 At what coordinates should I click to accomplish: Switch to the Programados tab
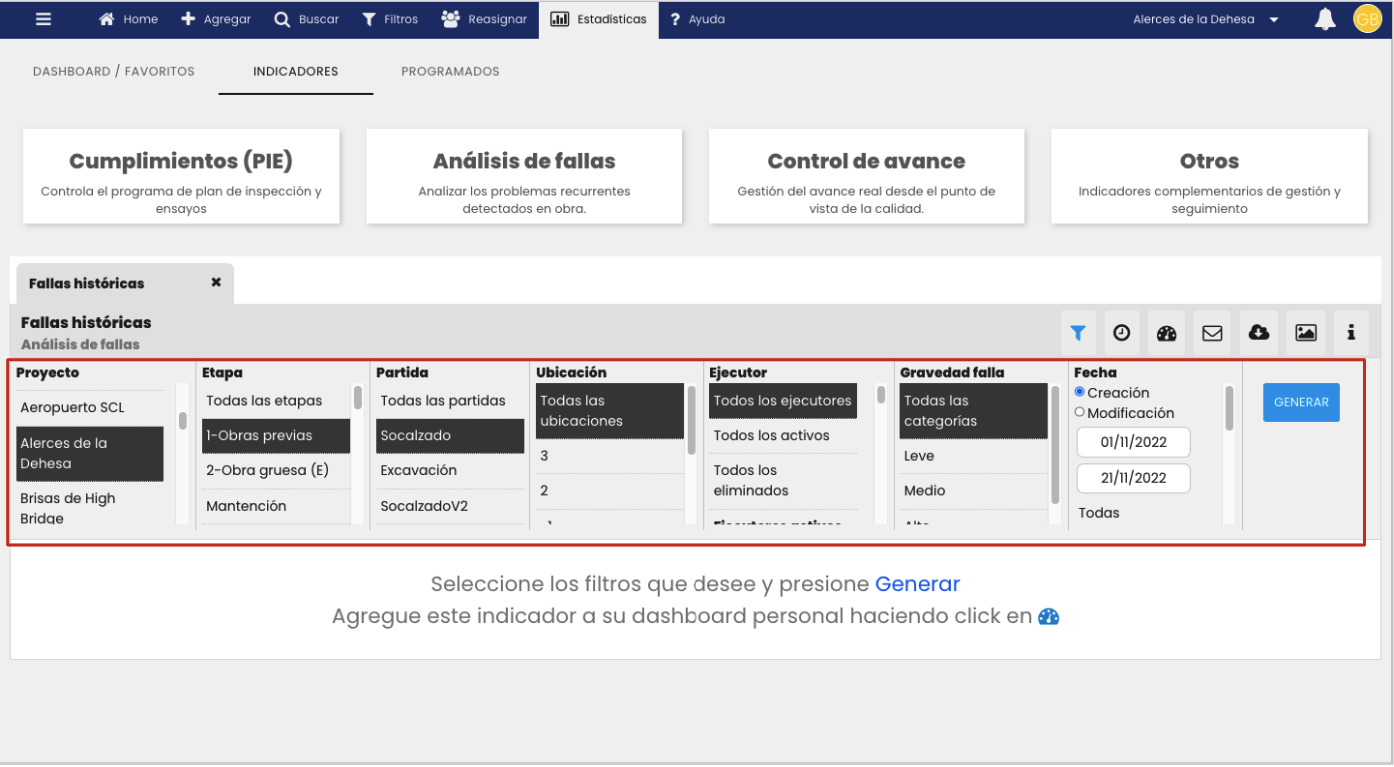[450, 71]
